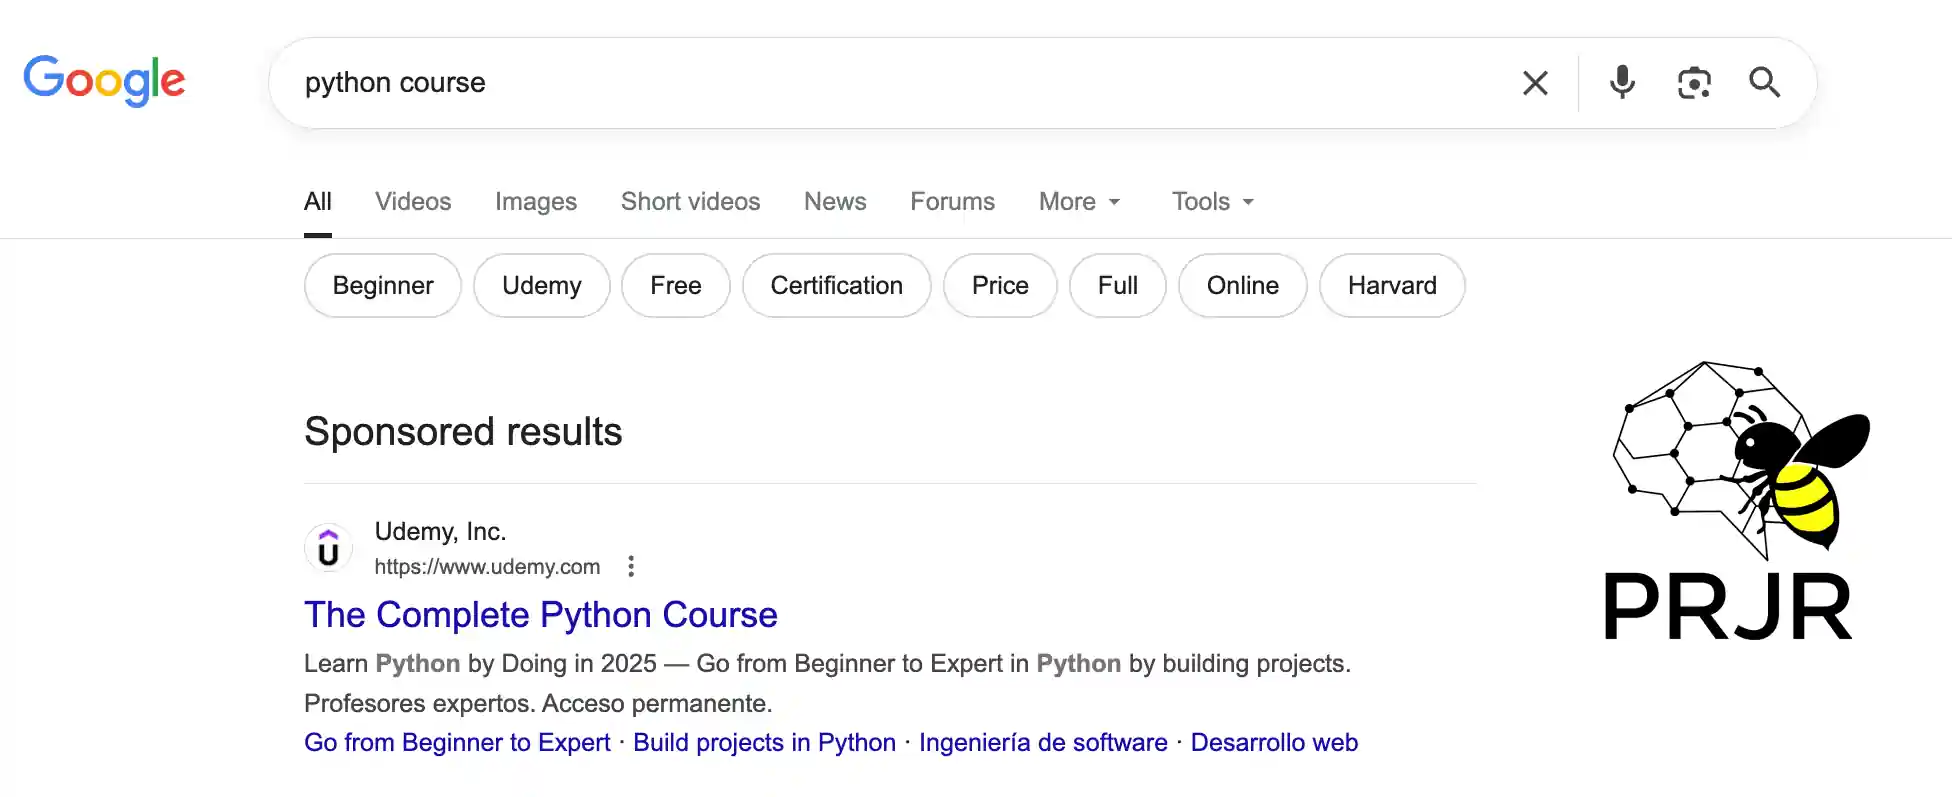Click the https://www.udemy.com URL text

tap(487, 567)
